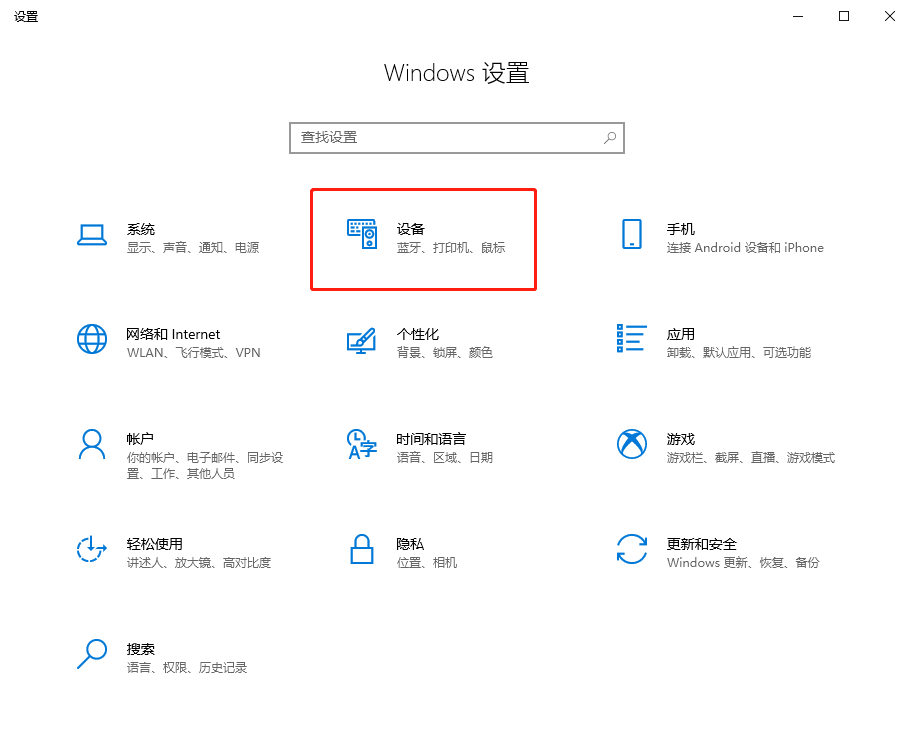Viewport: 913px width, 747px height.
Task: Click 连接 Android 设备和 iPhone text
Action: (x=745, y=247)
